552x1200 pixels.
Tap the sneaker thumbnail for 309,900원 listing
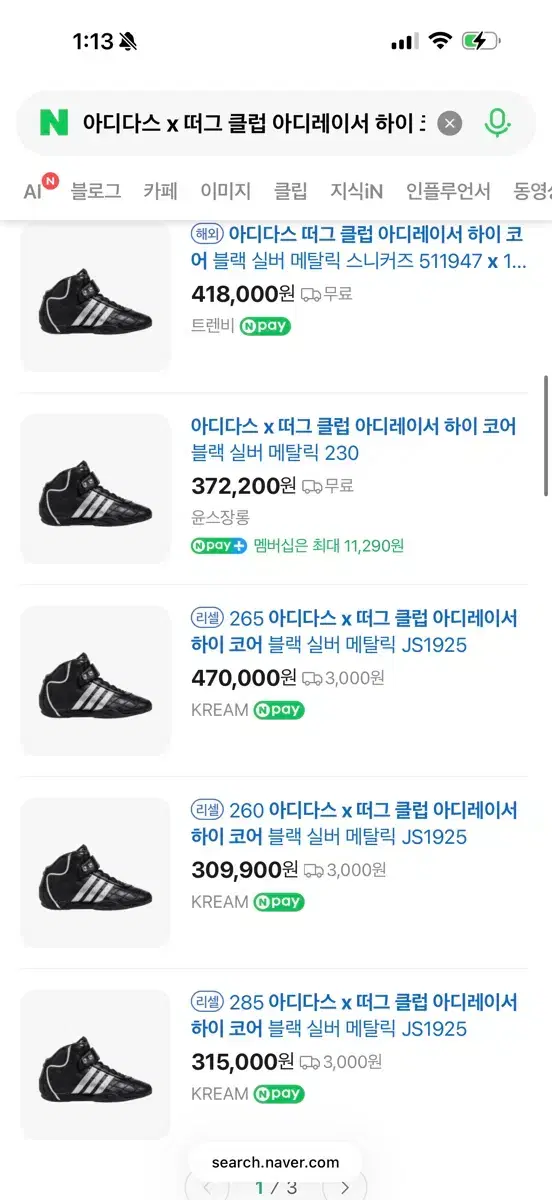click(96, 872)
